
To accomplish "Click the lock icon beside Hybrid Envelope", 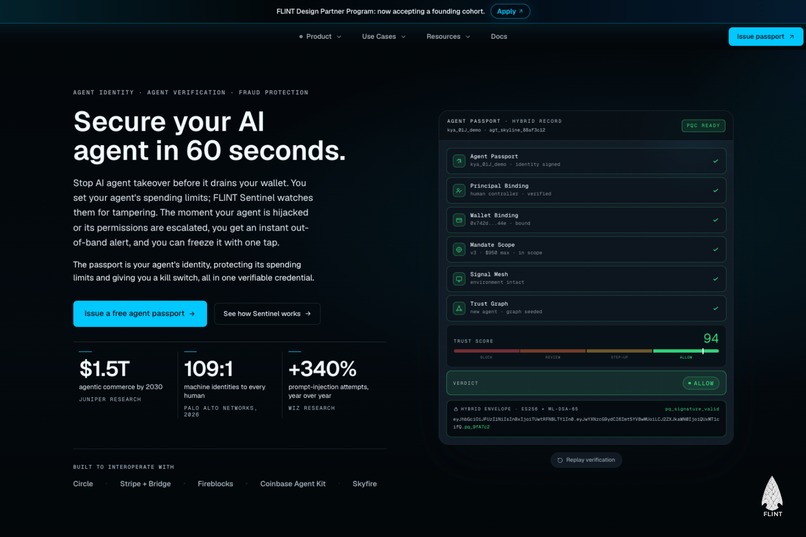I will [455, 409].
